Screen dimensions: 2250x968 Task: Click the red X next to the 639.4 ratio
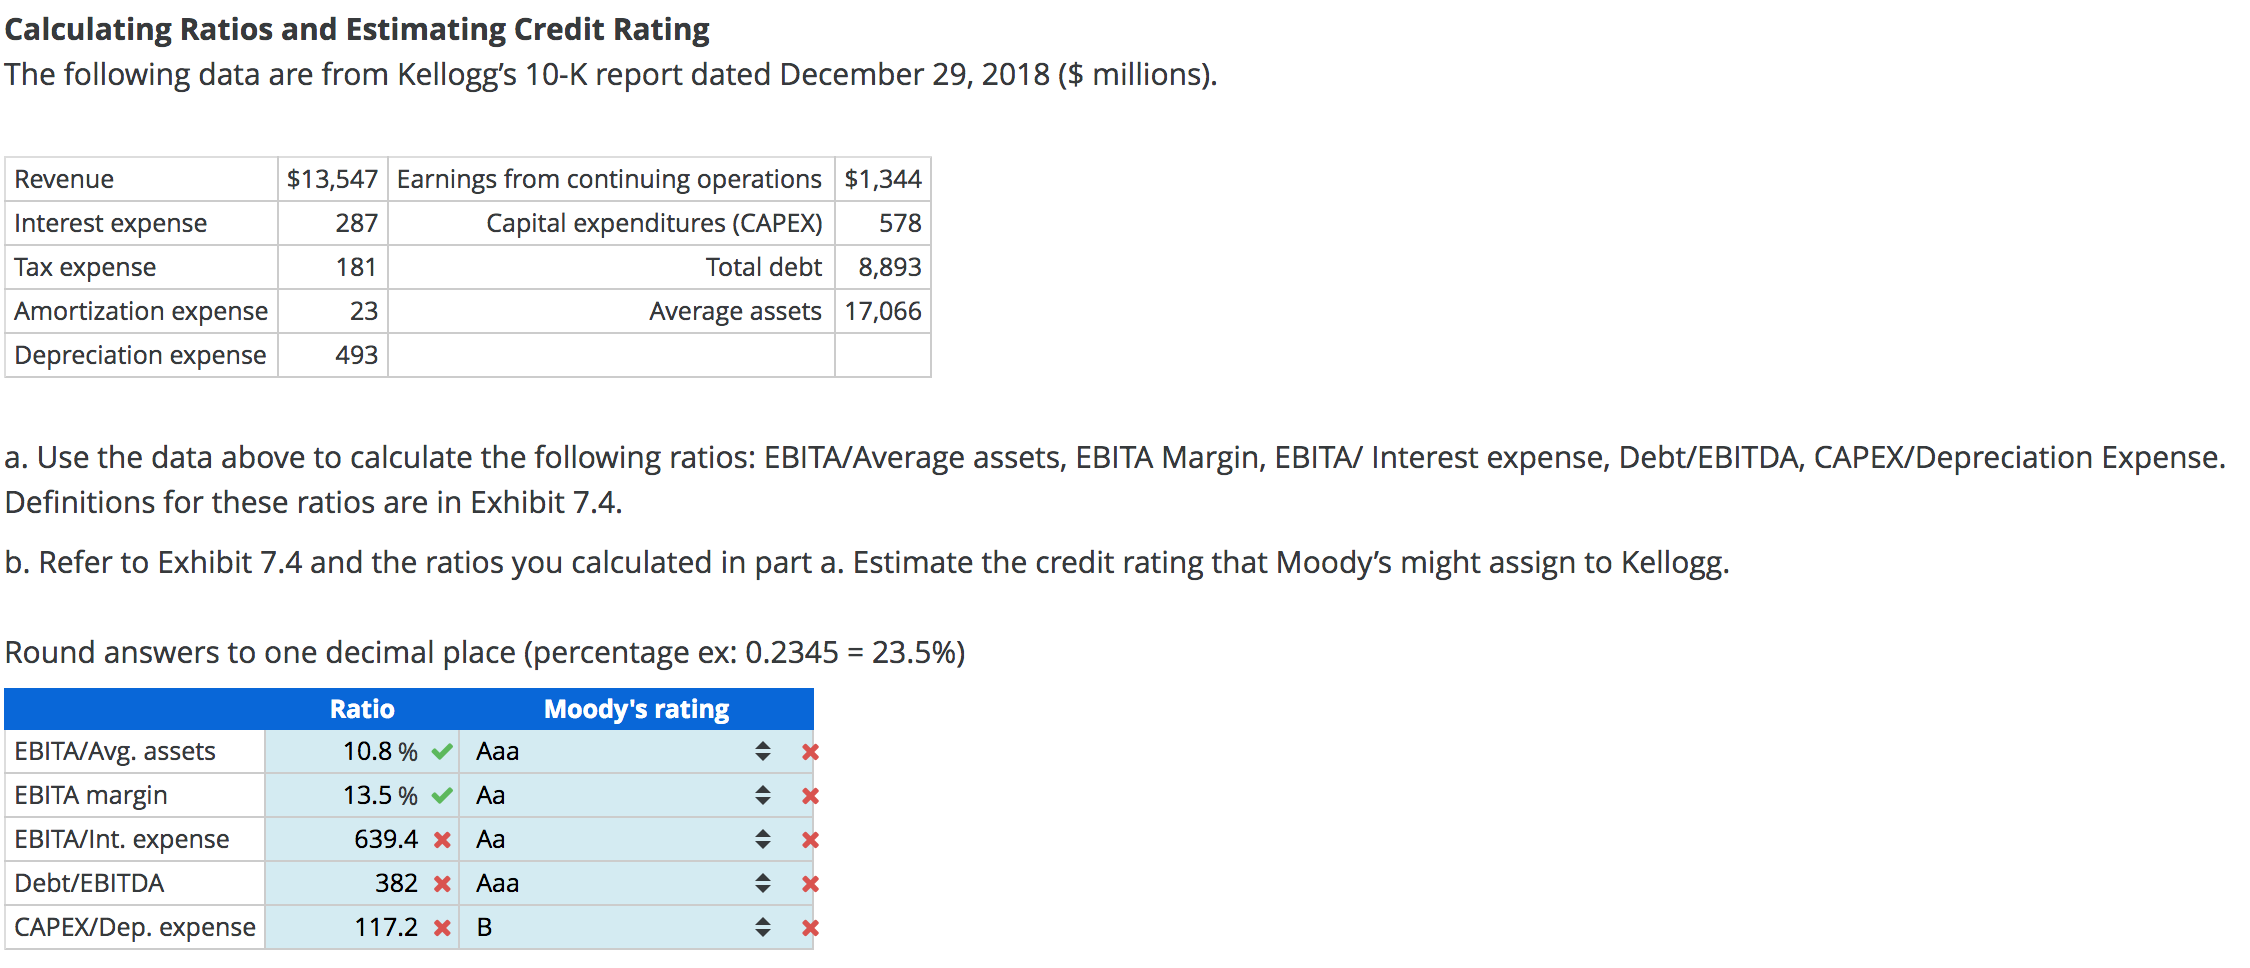point(440,839)
